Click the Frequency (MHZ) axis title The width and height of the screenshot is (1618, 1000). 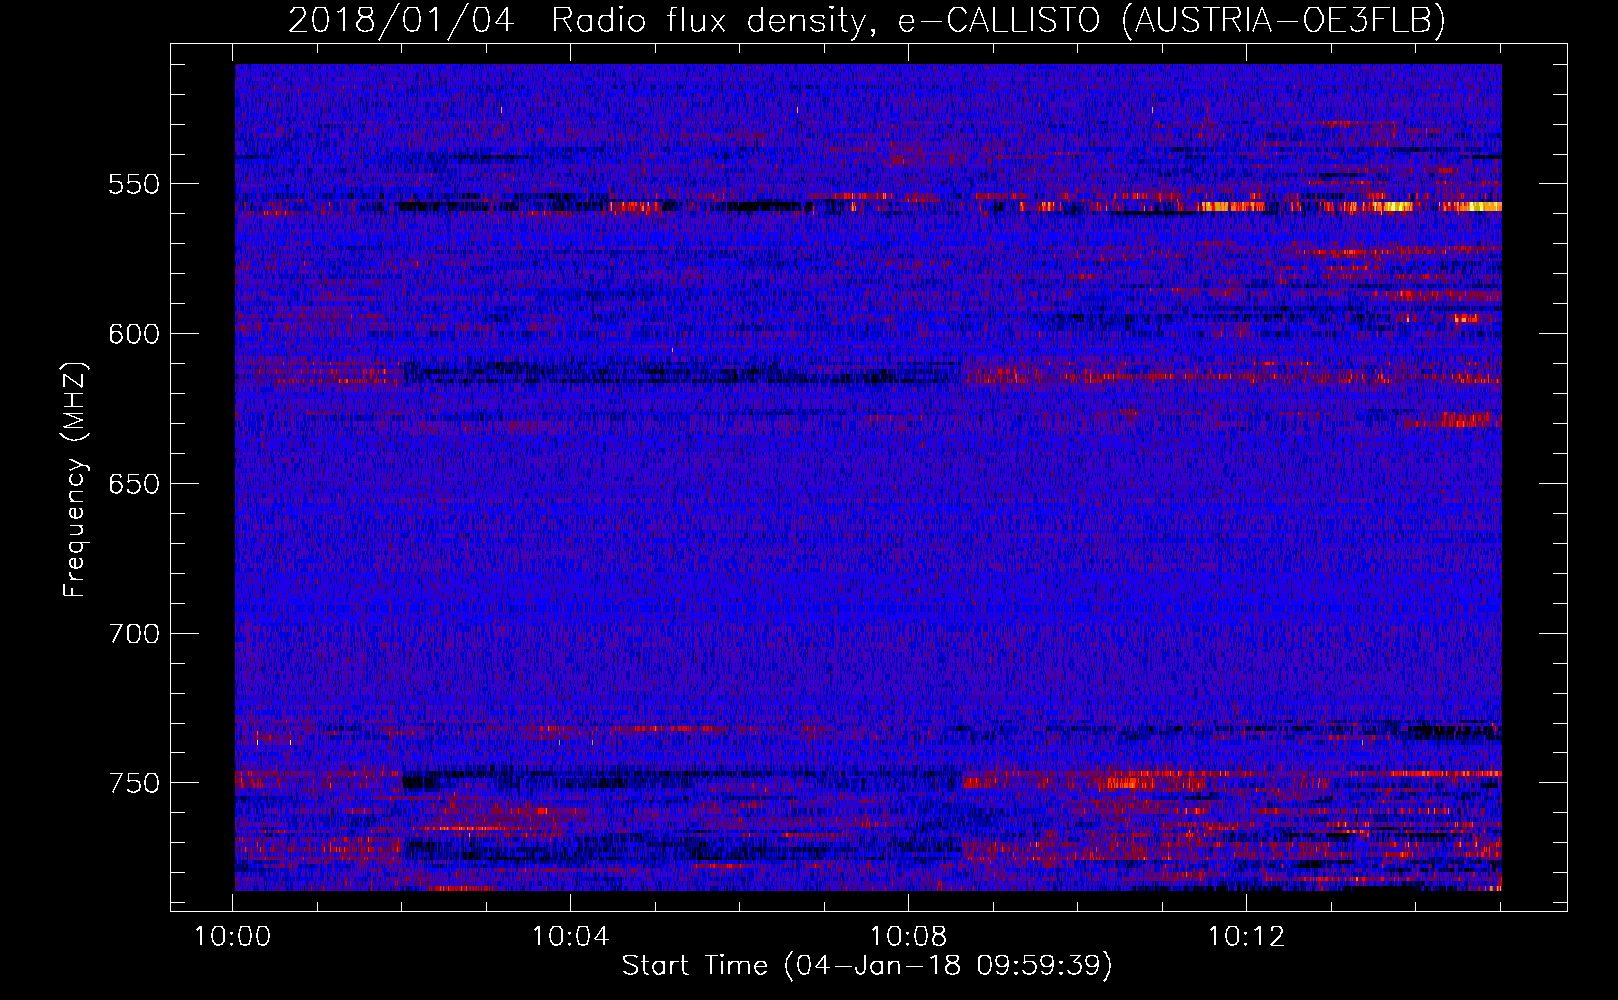pyautogui.click(x=76, y=479)
